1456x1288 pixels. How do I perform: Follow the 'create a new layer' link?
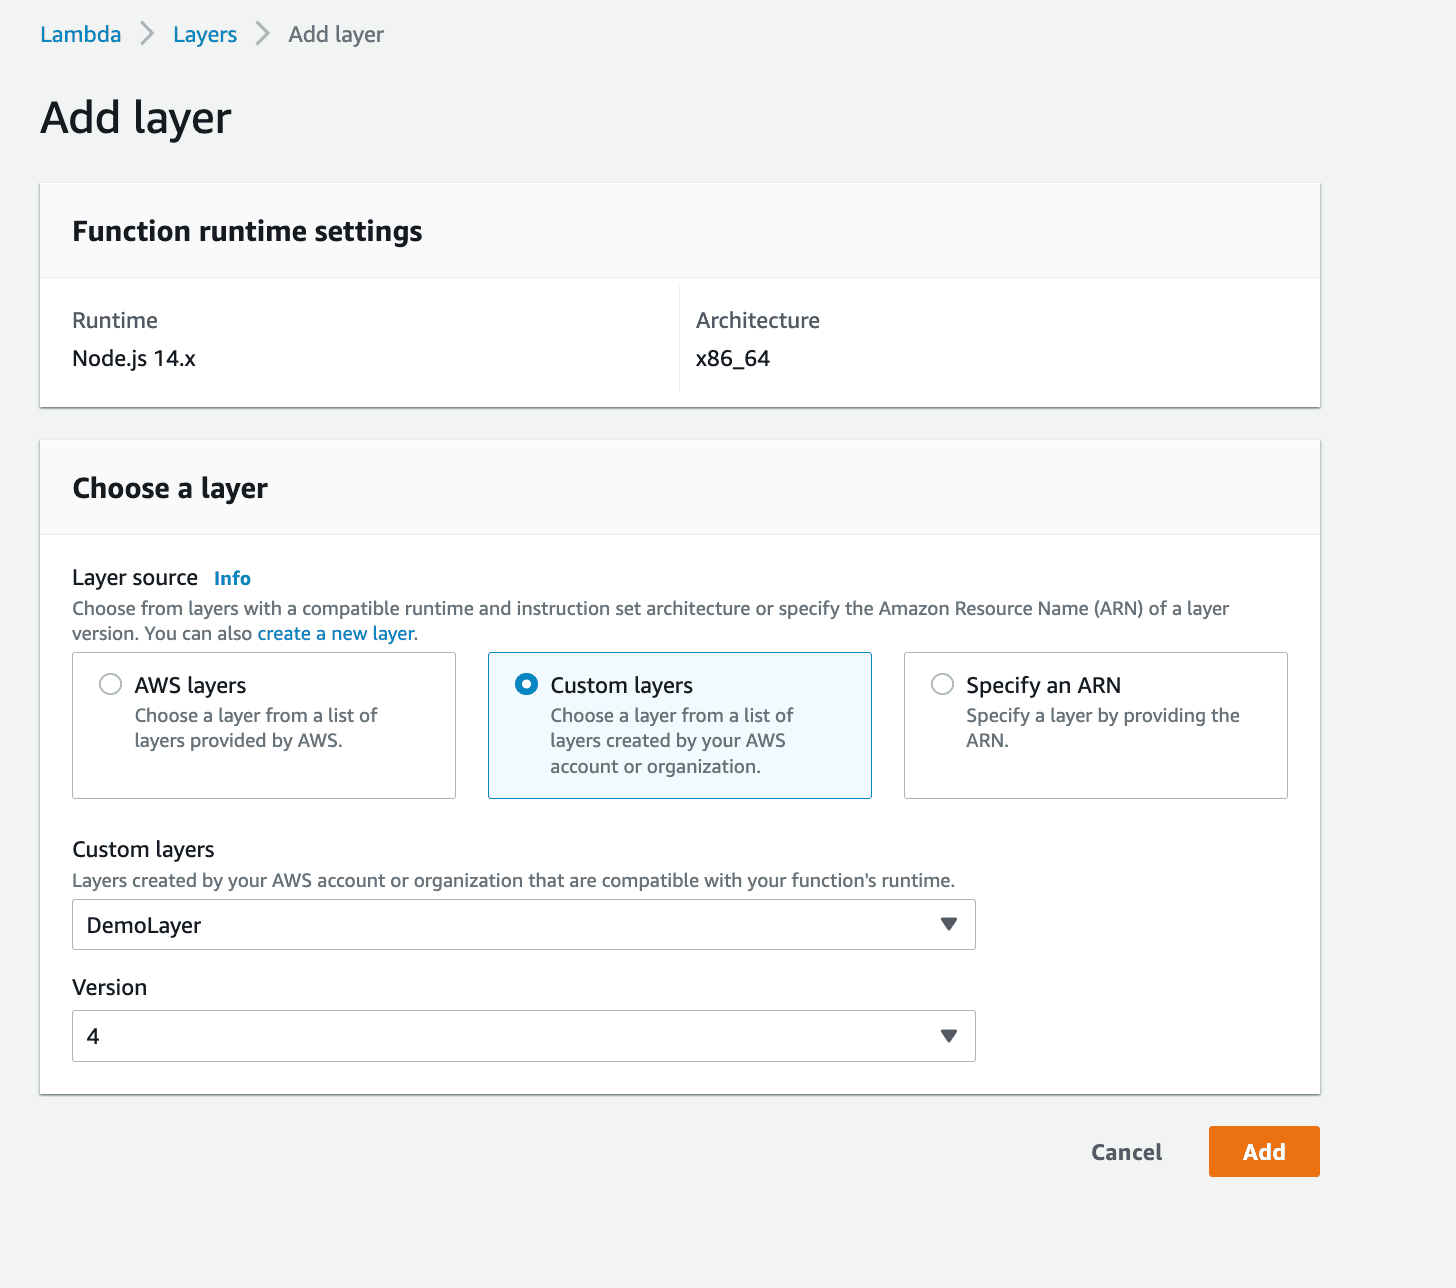tap(336, 633)
